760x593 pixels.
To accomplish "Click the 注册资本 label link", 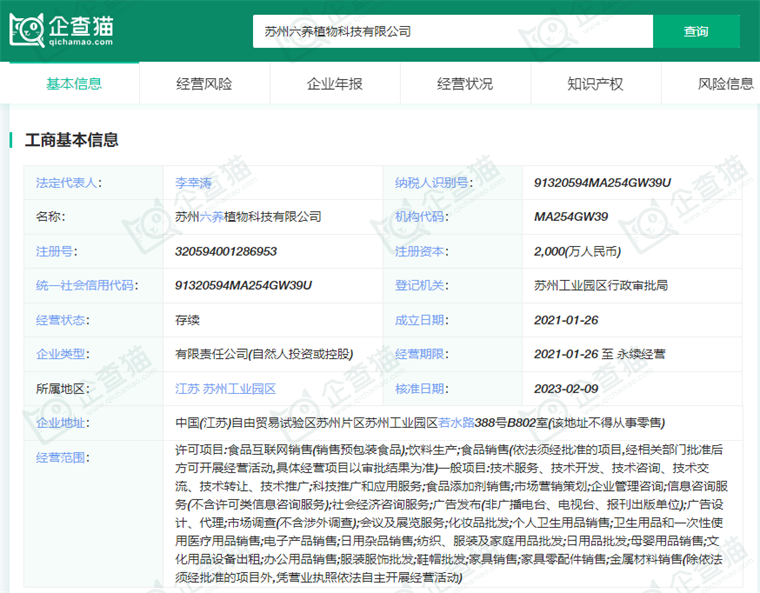I will pyautogui.click(x=419, y=251).
